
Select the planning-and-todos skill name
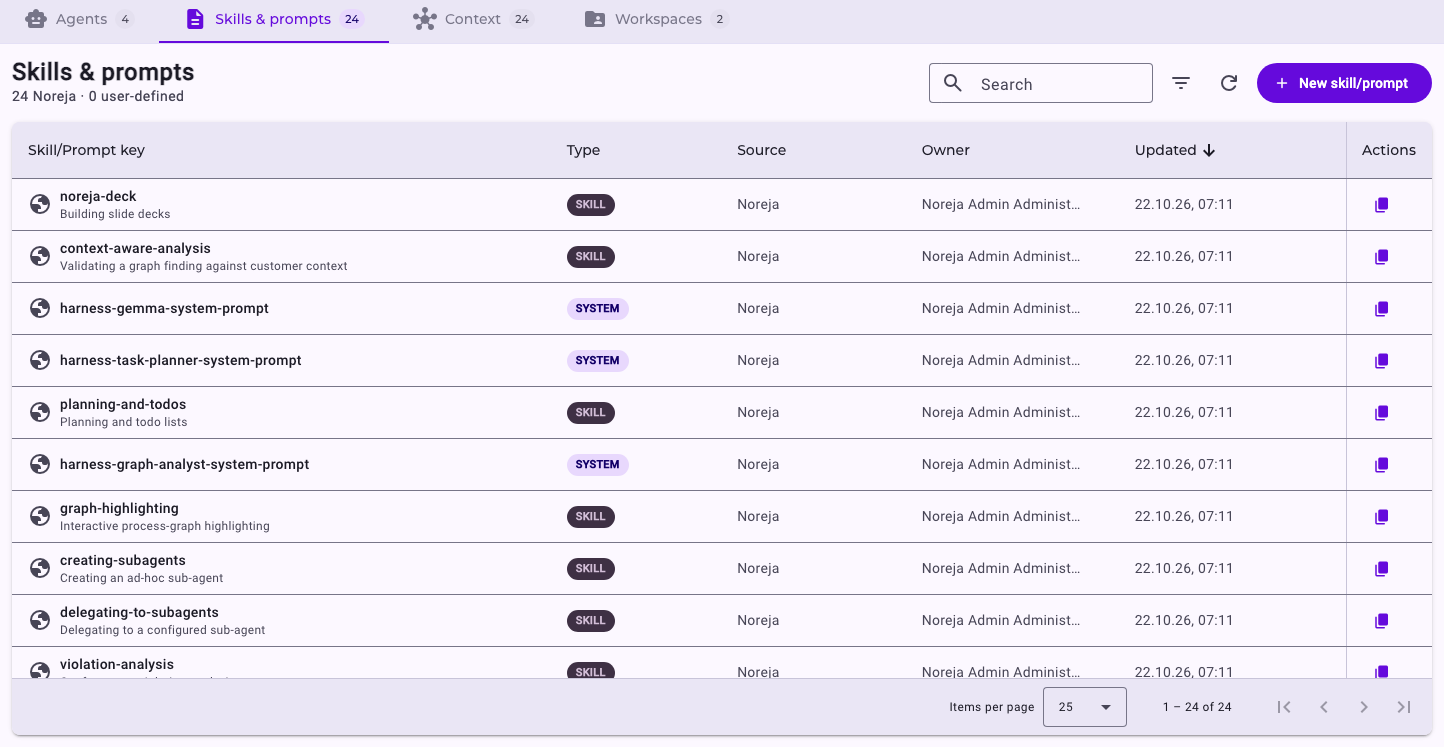(123, 404)
